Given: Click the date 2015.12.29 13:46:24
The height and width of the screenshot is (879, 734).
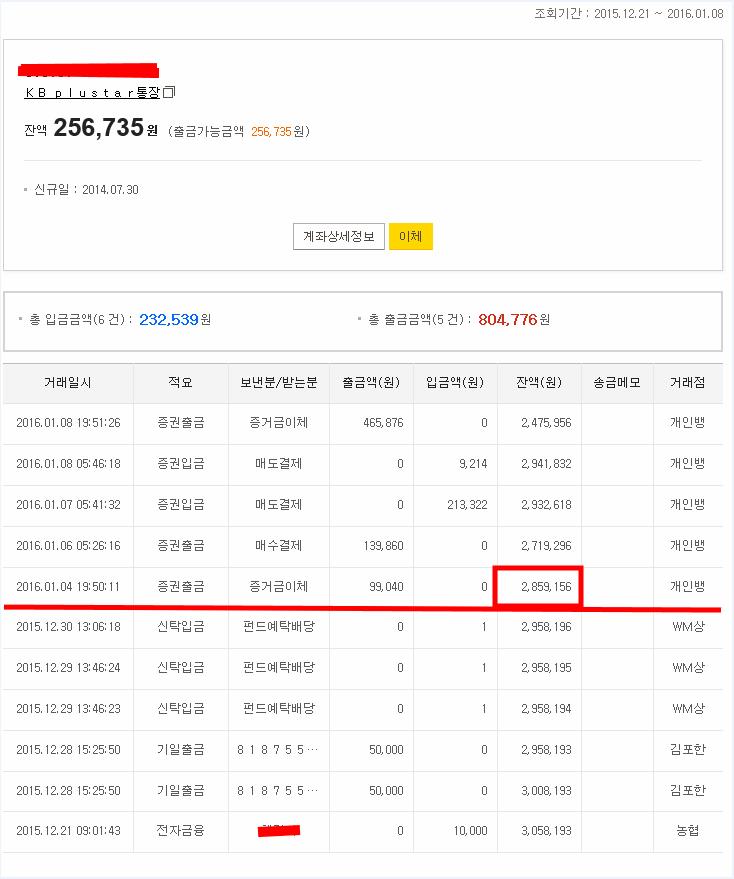Looking at the screenshot, I should 68,668.
